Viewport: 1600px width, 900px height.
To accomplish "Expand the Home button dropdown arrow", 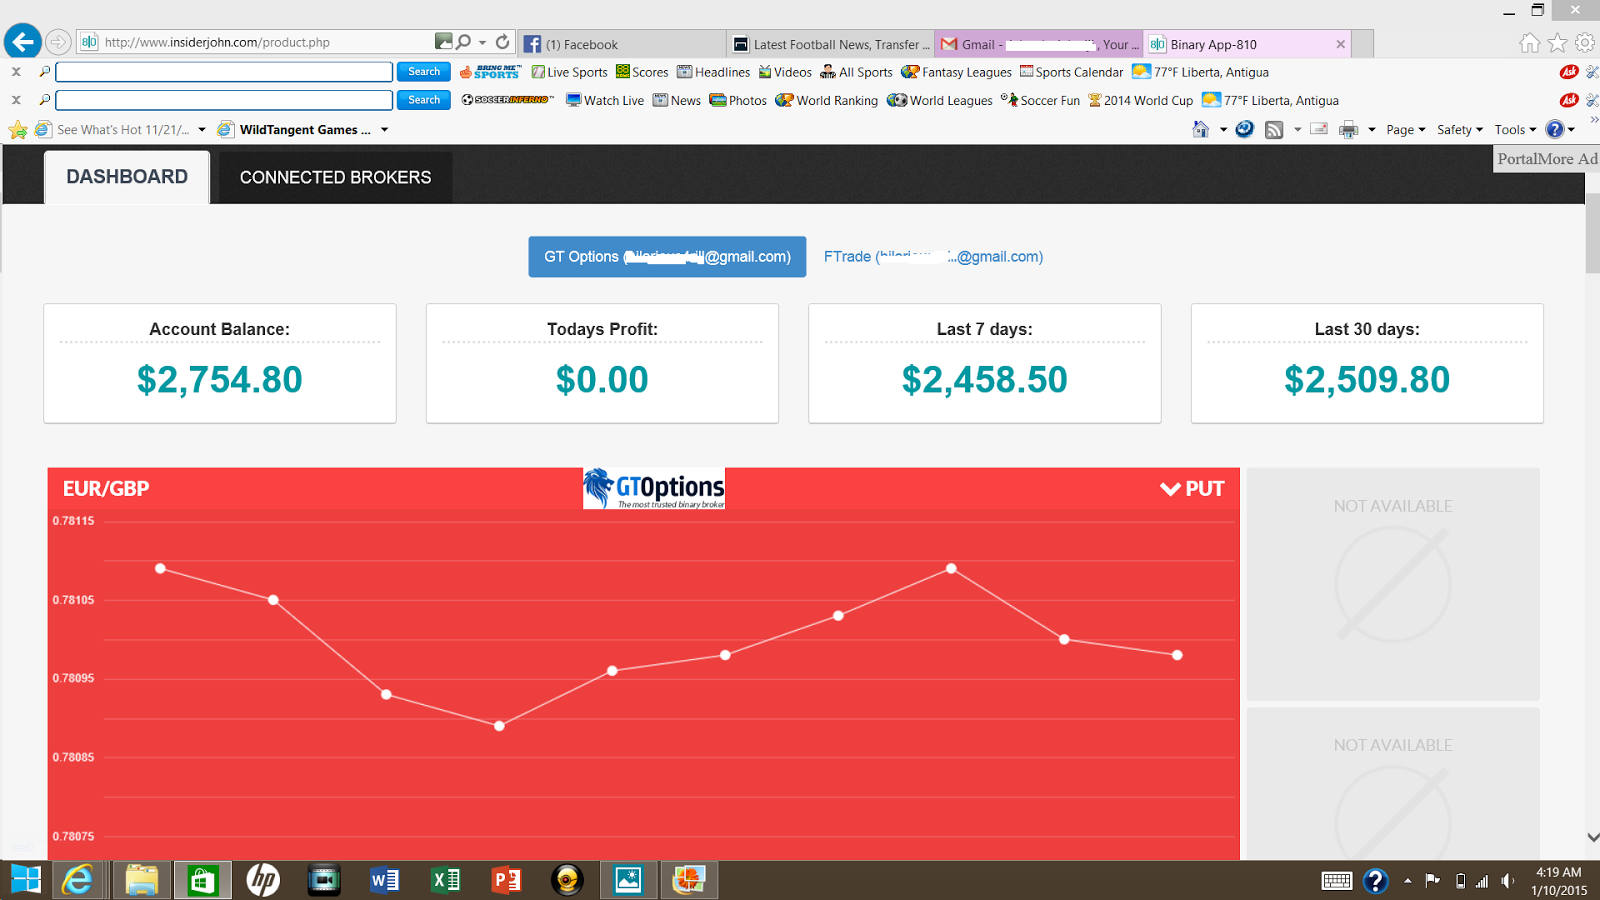I will click(x=1223, y=130).
